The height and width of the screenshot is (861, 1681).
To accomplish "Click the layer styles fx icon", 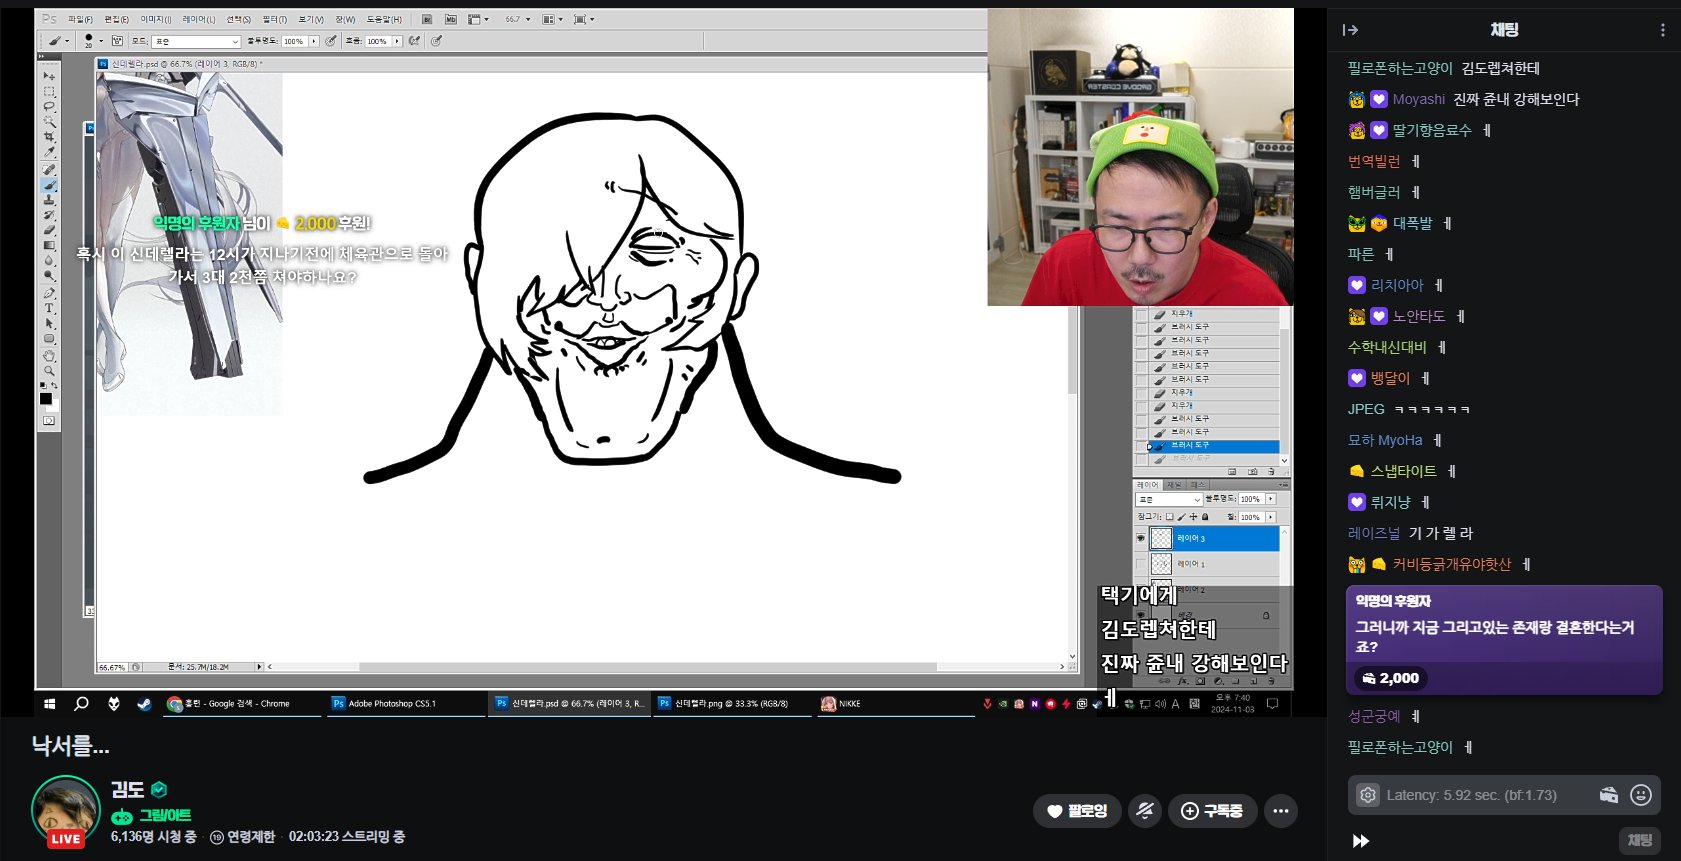I will click(1183, 681).
